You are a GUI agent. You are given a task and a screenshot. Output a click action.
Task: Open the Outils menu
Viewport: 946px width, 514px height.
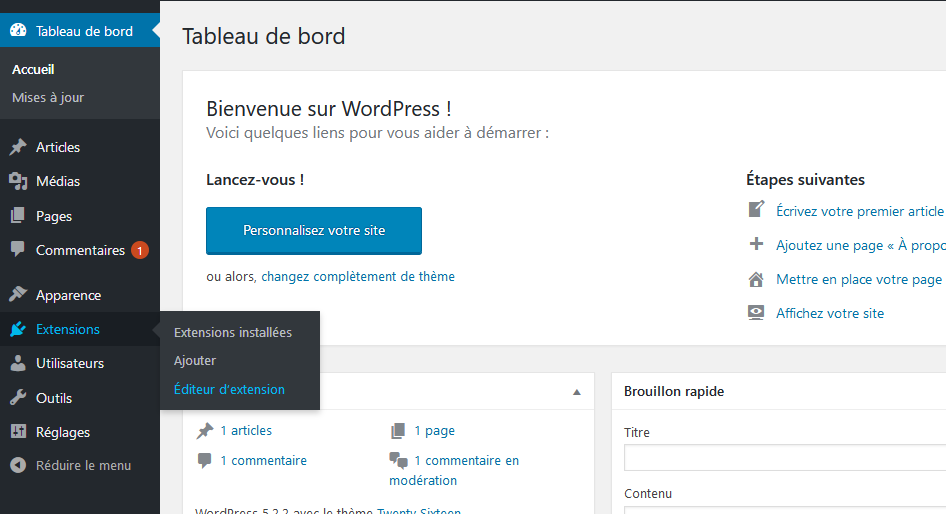[x=54, y=398]
